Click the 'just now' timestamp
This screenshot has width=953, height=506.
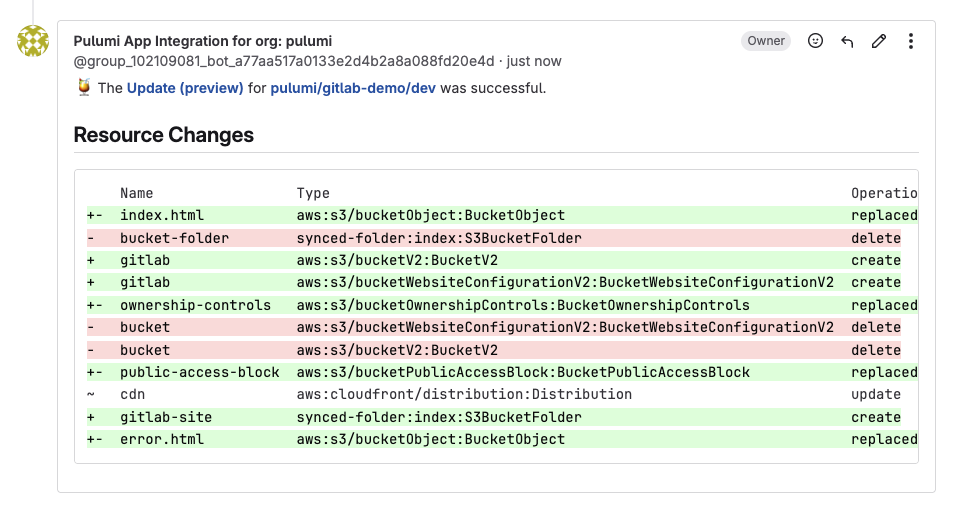click(534, 61)
